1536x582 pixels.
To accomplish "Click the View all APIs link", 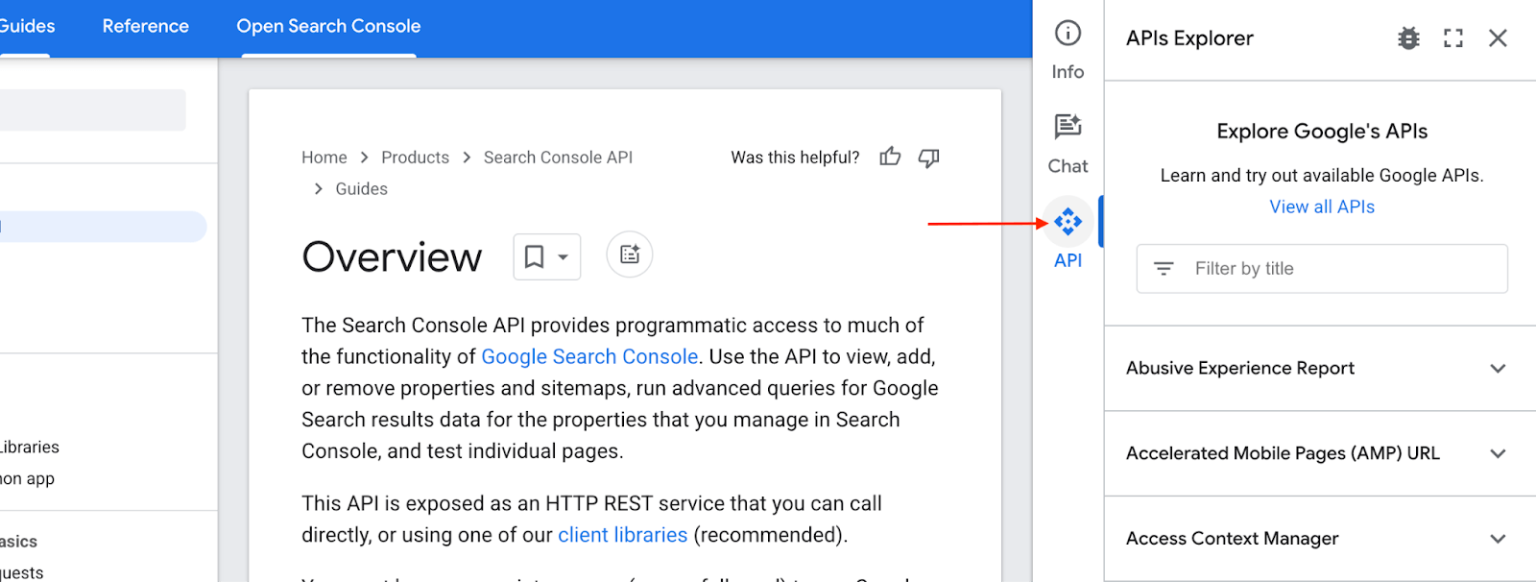I will coord(1322,206).
